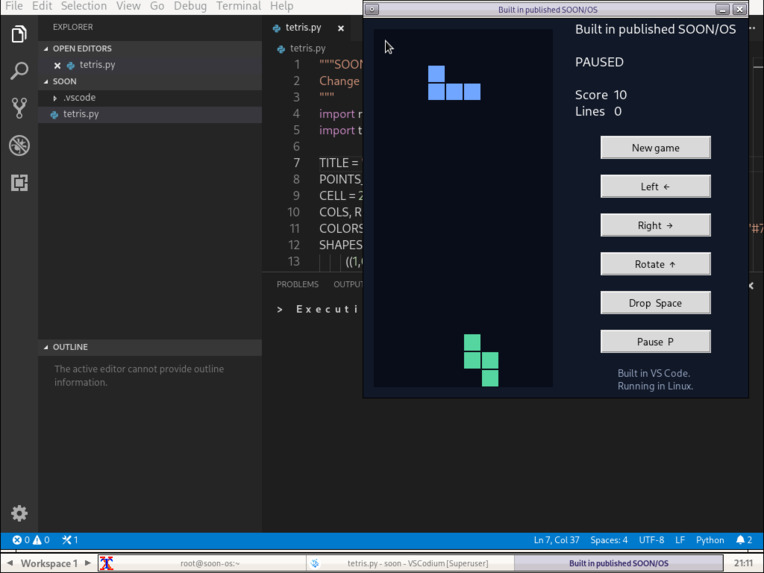Viewport: 764px width, 573px height.
Task: Open the Go menu
Action: (157, 6)
